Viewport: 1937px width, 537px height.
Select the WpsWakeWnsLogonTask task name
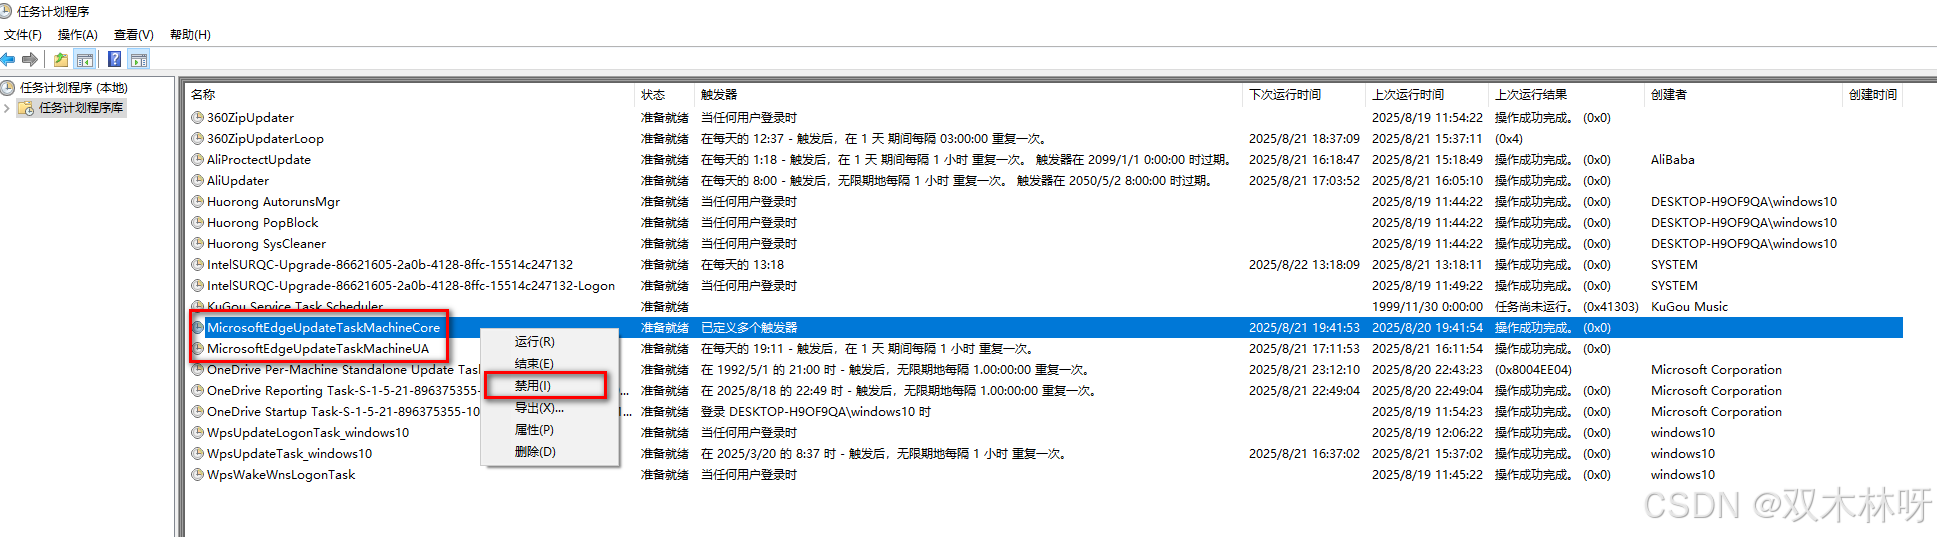(x=281, y=474)
